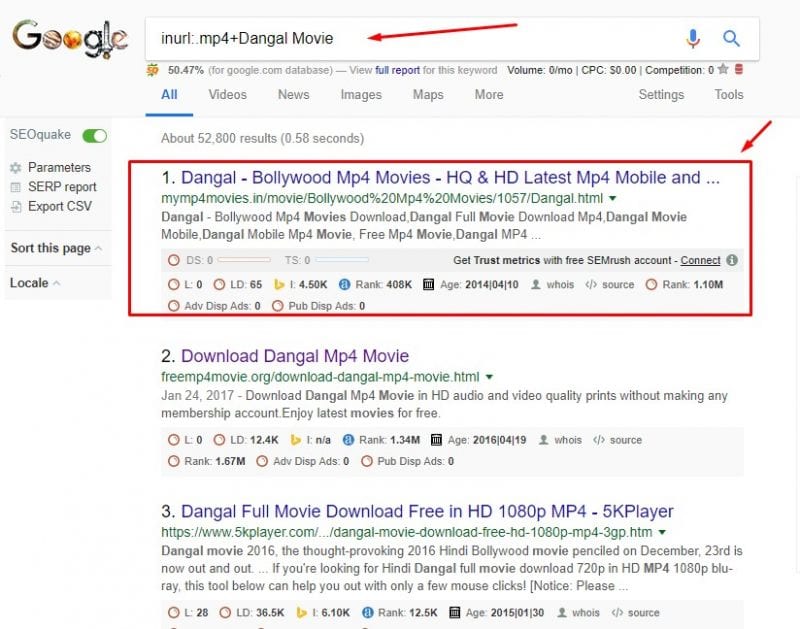Switch to the Images tab
The image size is (800, 629).
361,94
